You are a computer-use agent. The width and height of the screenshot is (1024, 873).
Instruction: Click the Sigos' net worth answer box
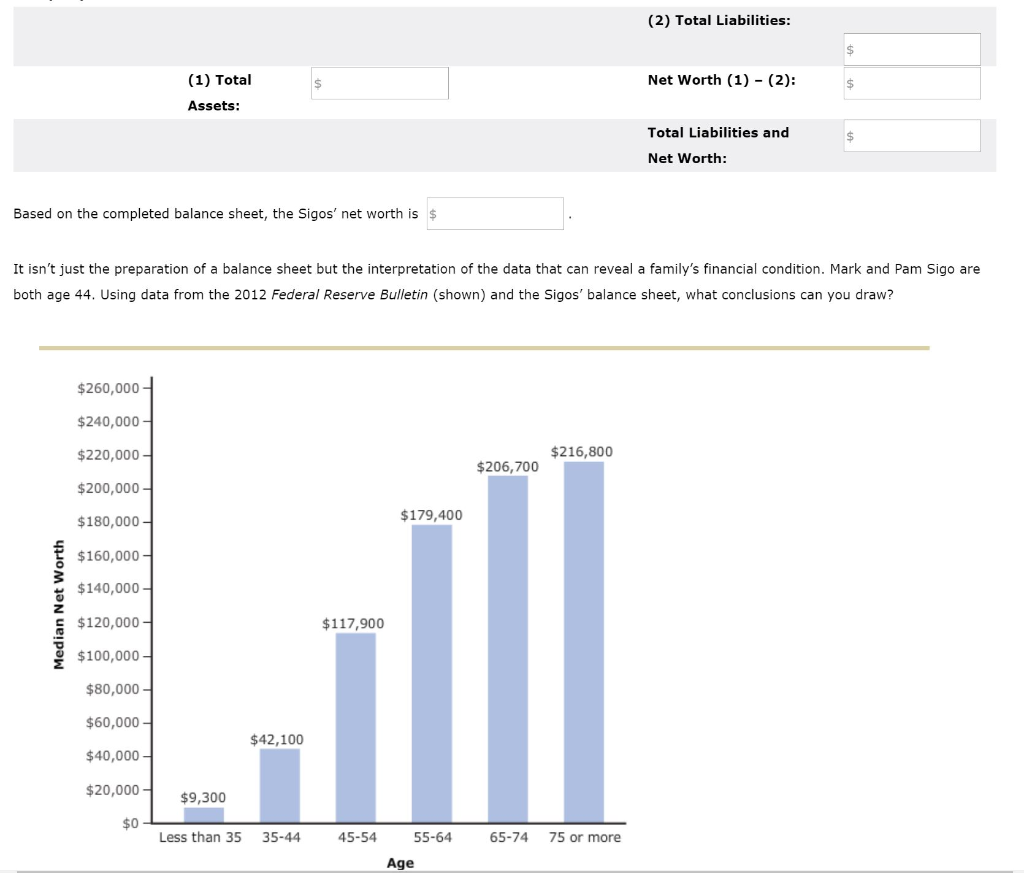point(494,213)
